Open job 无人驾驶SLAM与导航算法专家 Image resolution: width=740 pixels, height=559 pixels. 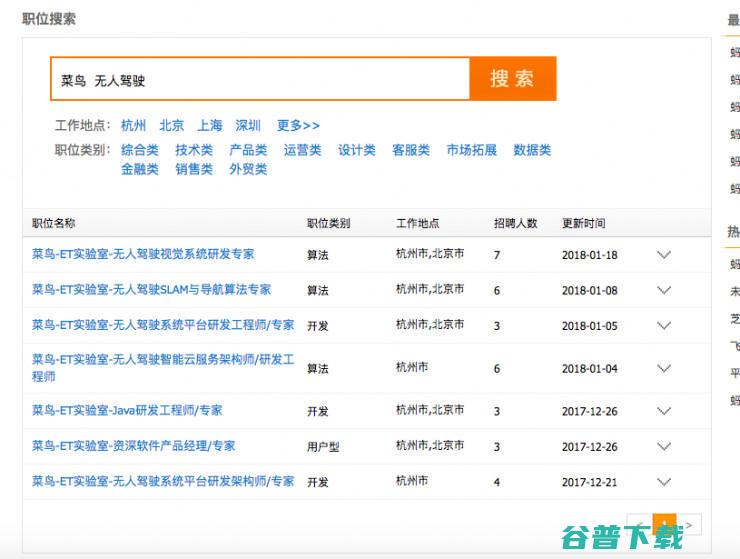(151, 289)
